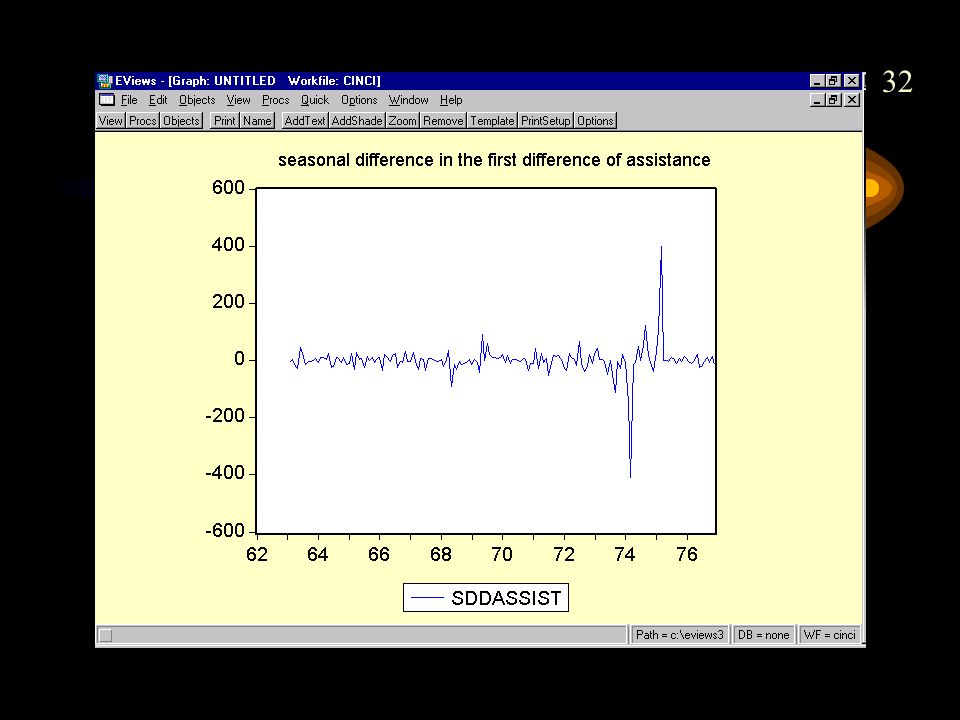960x720 pixels.
Task: Click the small box in status bar
Action: (105, 636)
